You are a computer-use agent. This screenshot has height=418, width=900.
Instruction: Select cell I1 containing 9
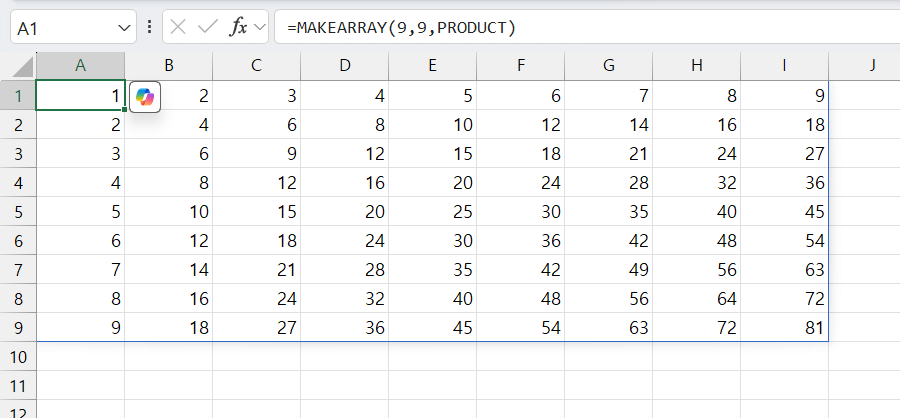tap(785, 95)
